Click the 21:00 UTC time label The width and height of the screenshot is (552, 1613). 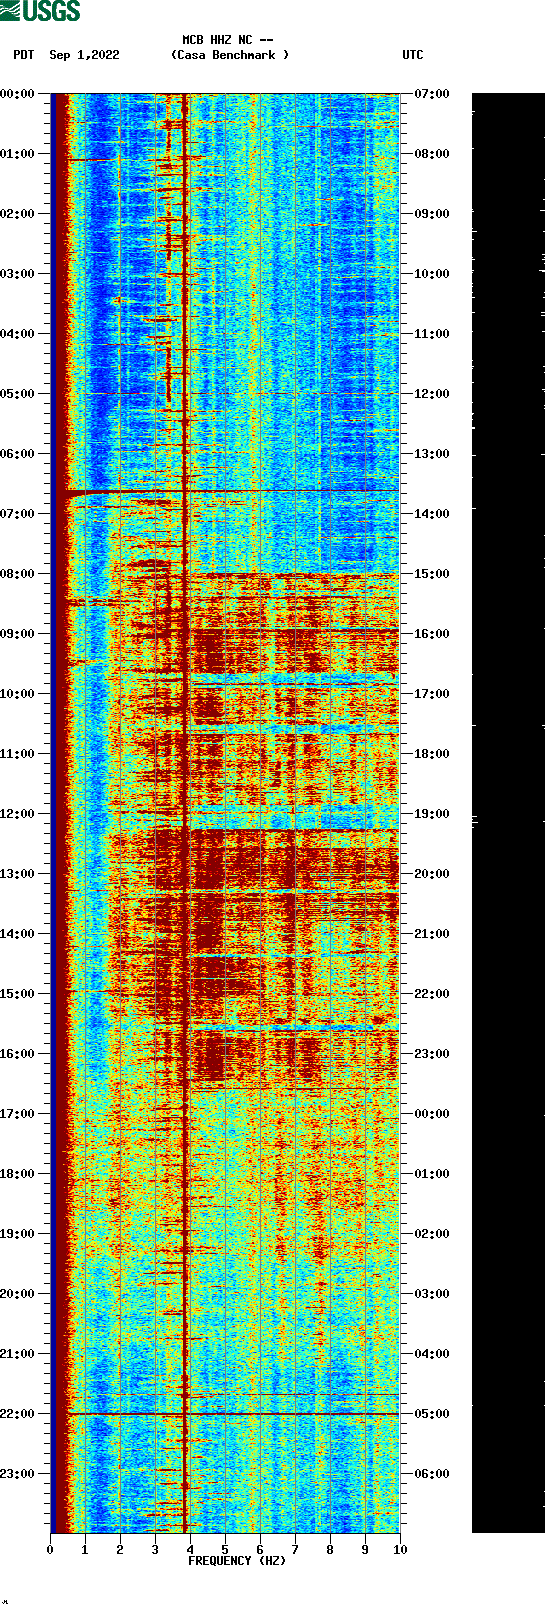pyautogui.click(x=432, y=934)
